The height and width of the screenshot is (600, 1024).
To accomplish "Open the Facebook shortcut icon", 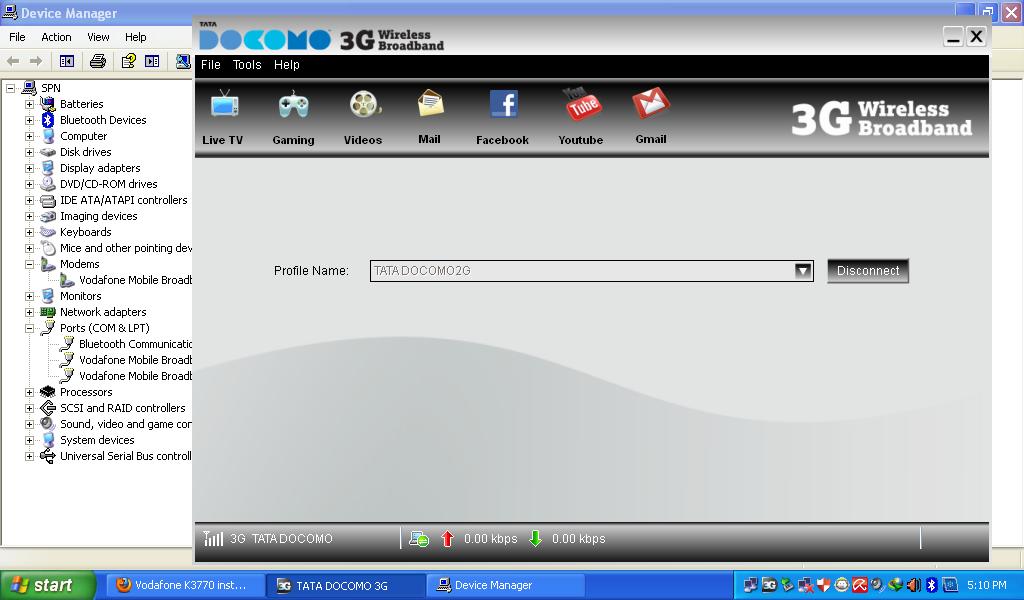I will coord(503,105).
